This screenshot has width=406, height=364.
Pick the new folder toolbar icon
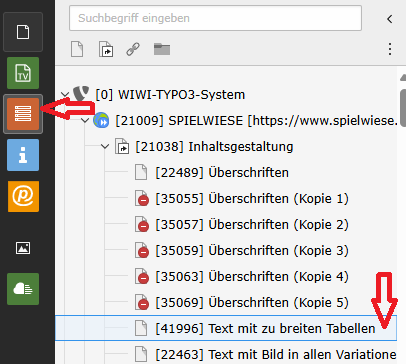point(162,49)
